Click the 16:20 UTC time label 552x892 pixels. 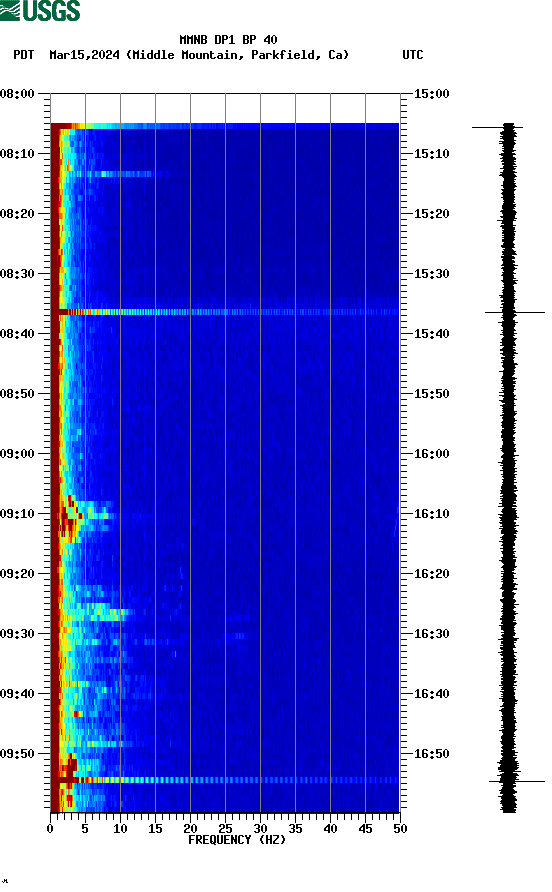click(431, 573)
